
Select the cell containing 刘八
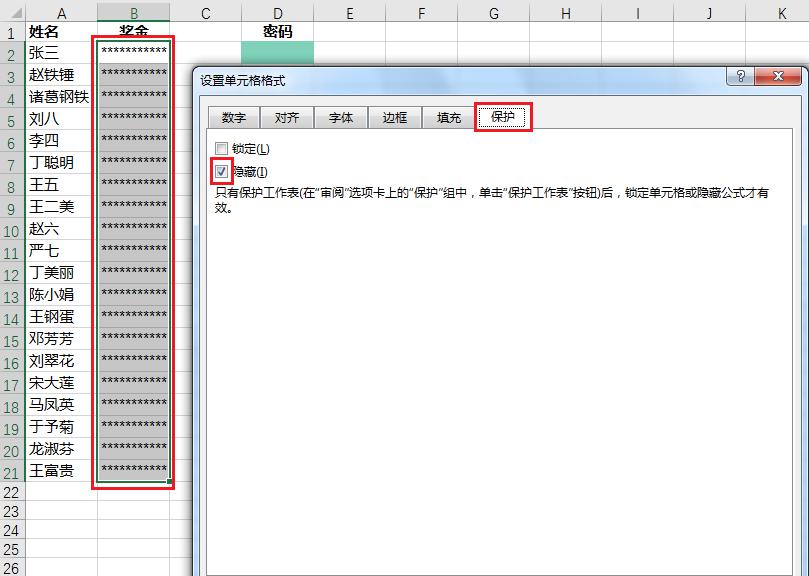point(61,119)
